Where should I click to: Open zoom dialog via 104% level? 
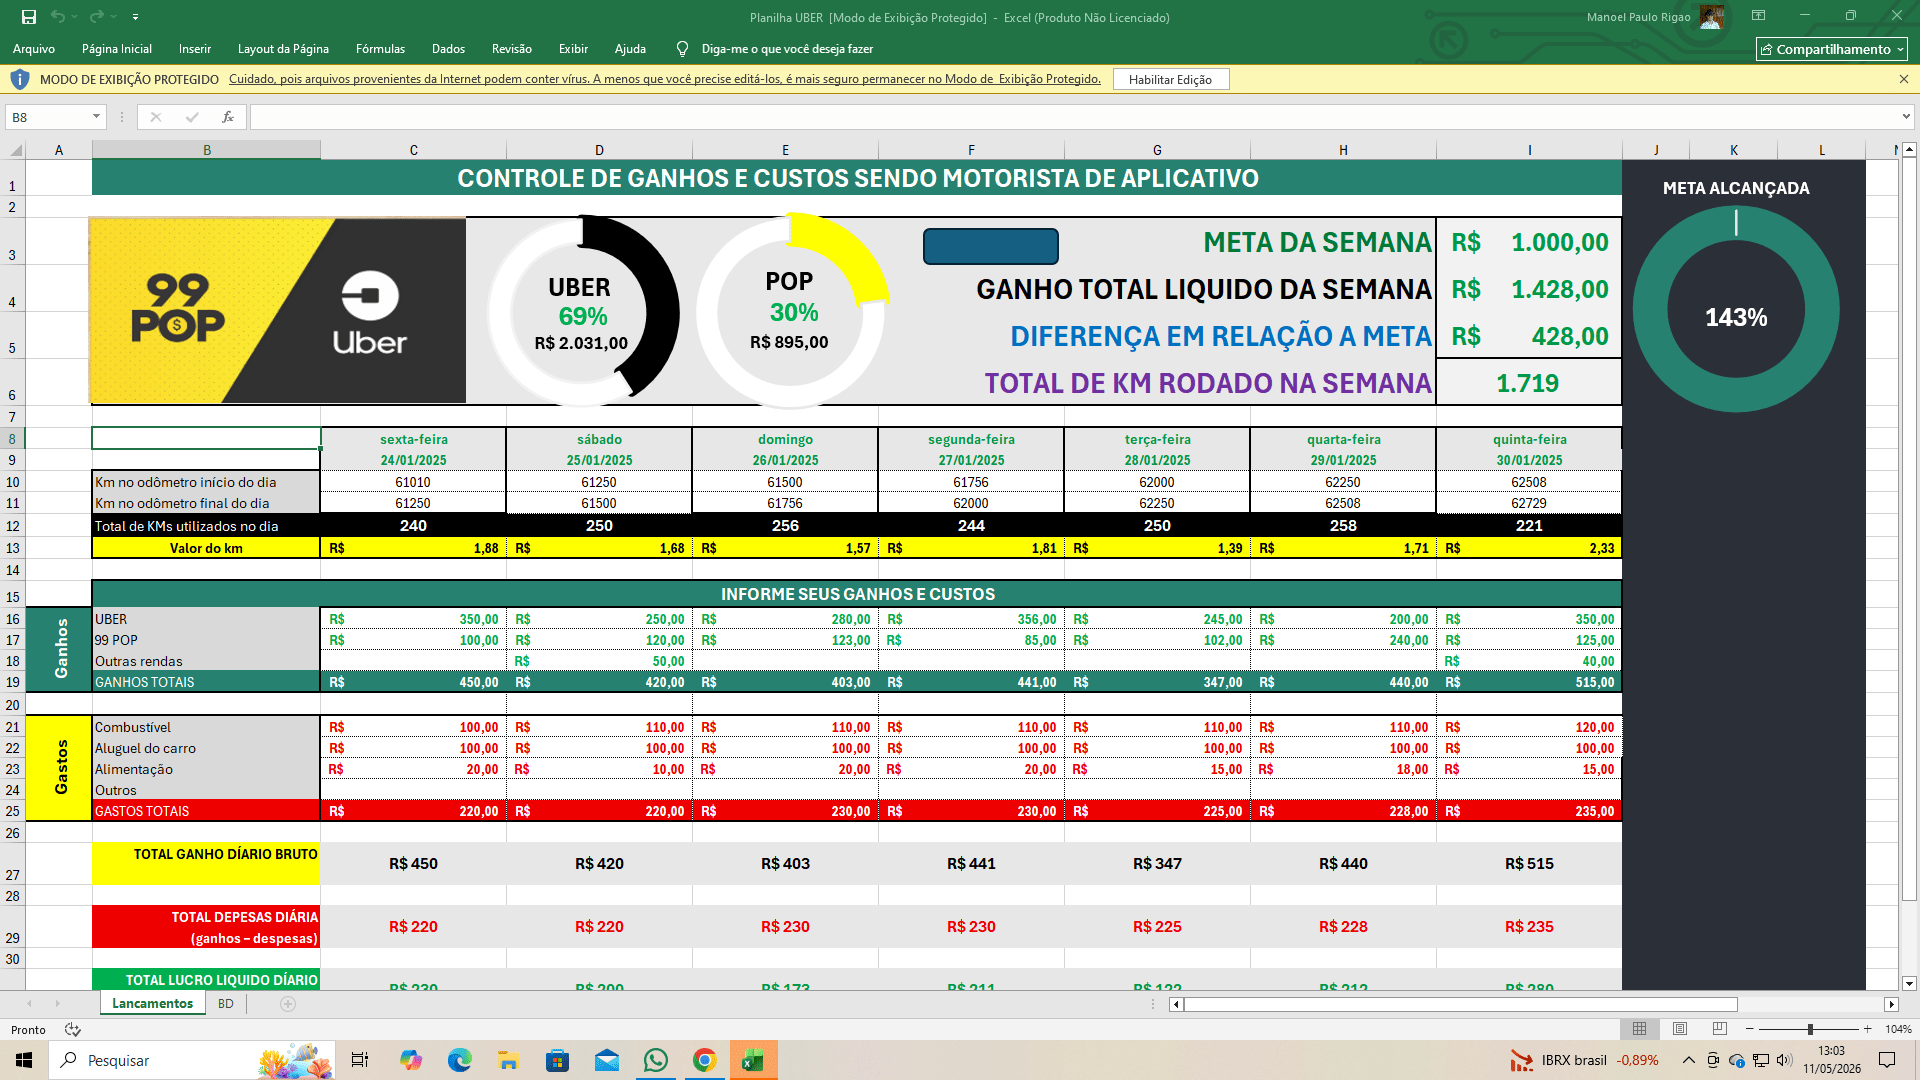[1898, 1029]
